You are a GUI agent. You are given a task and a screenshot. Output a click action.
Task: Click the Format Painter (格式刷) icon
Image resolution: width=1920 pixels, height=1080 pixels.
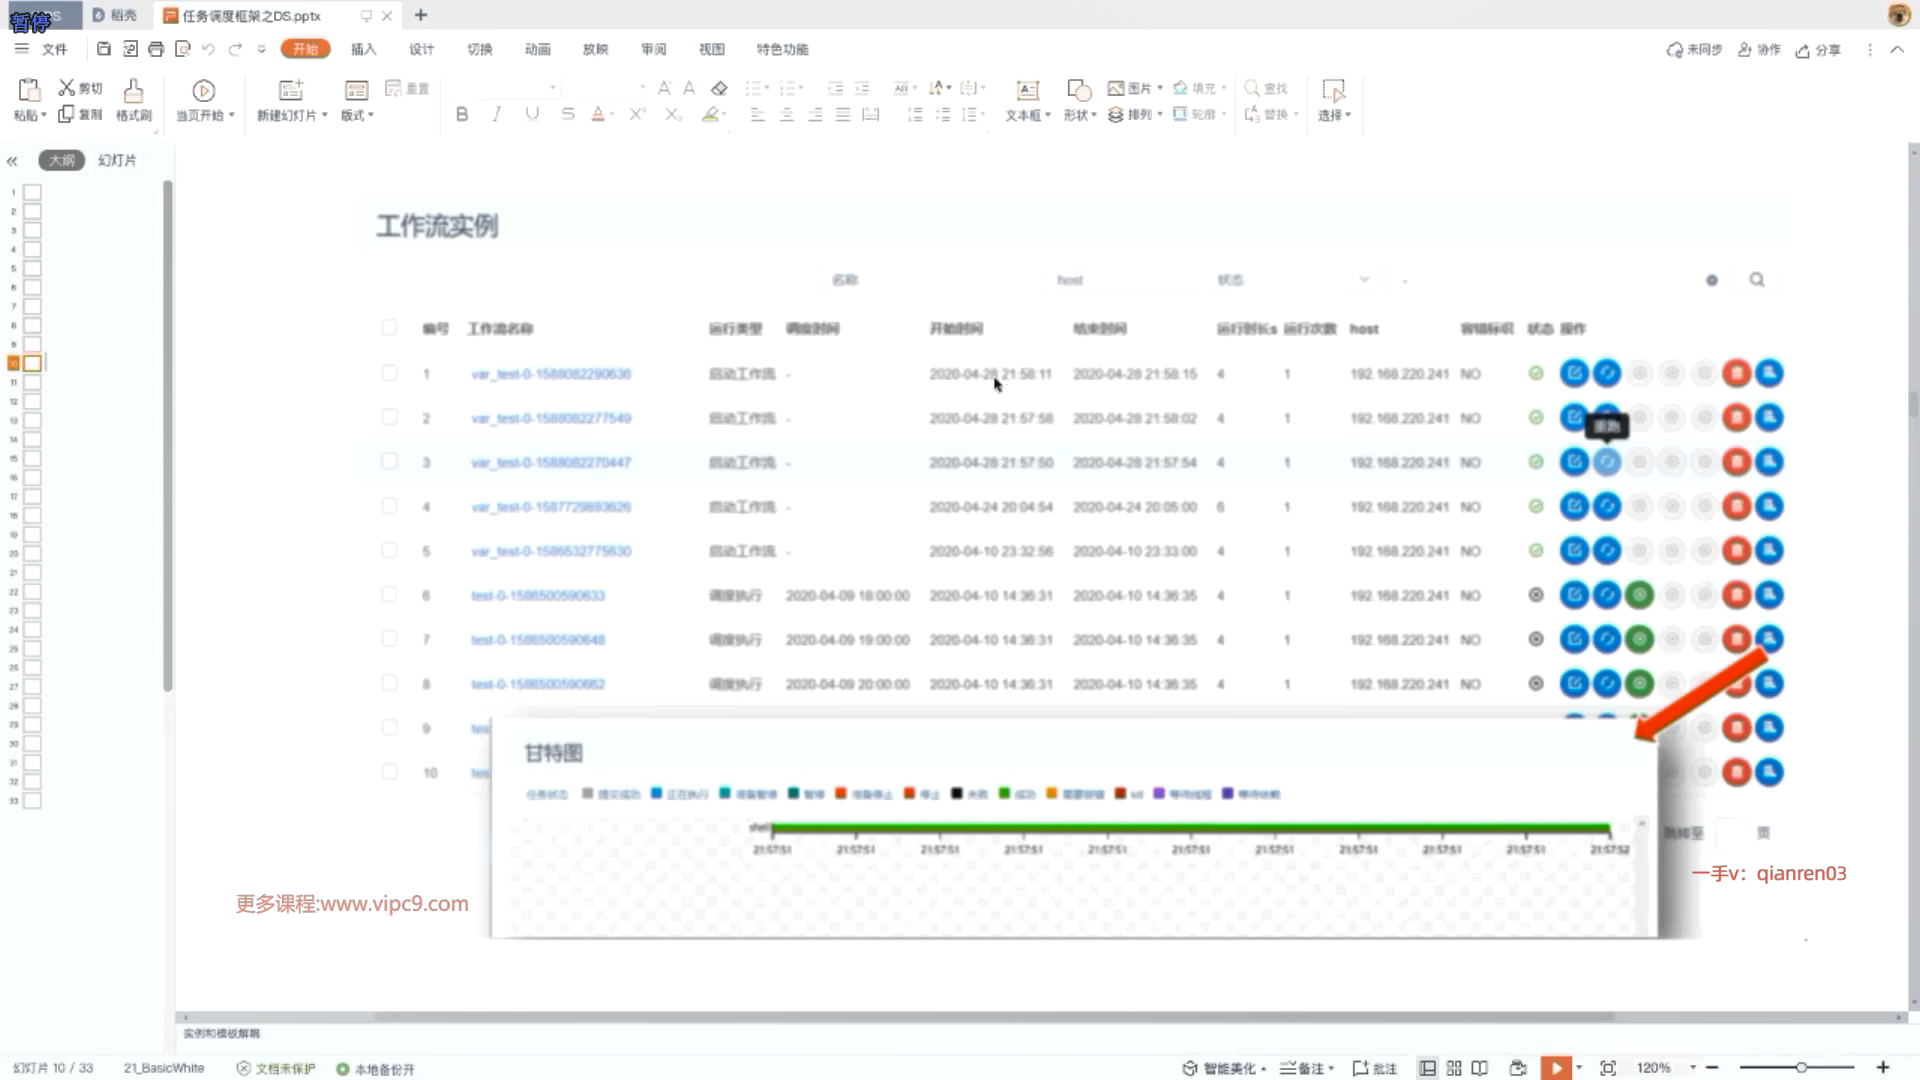click(x=133, y=91)
